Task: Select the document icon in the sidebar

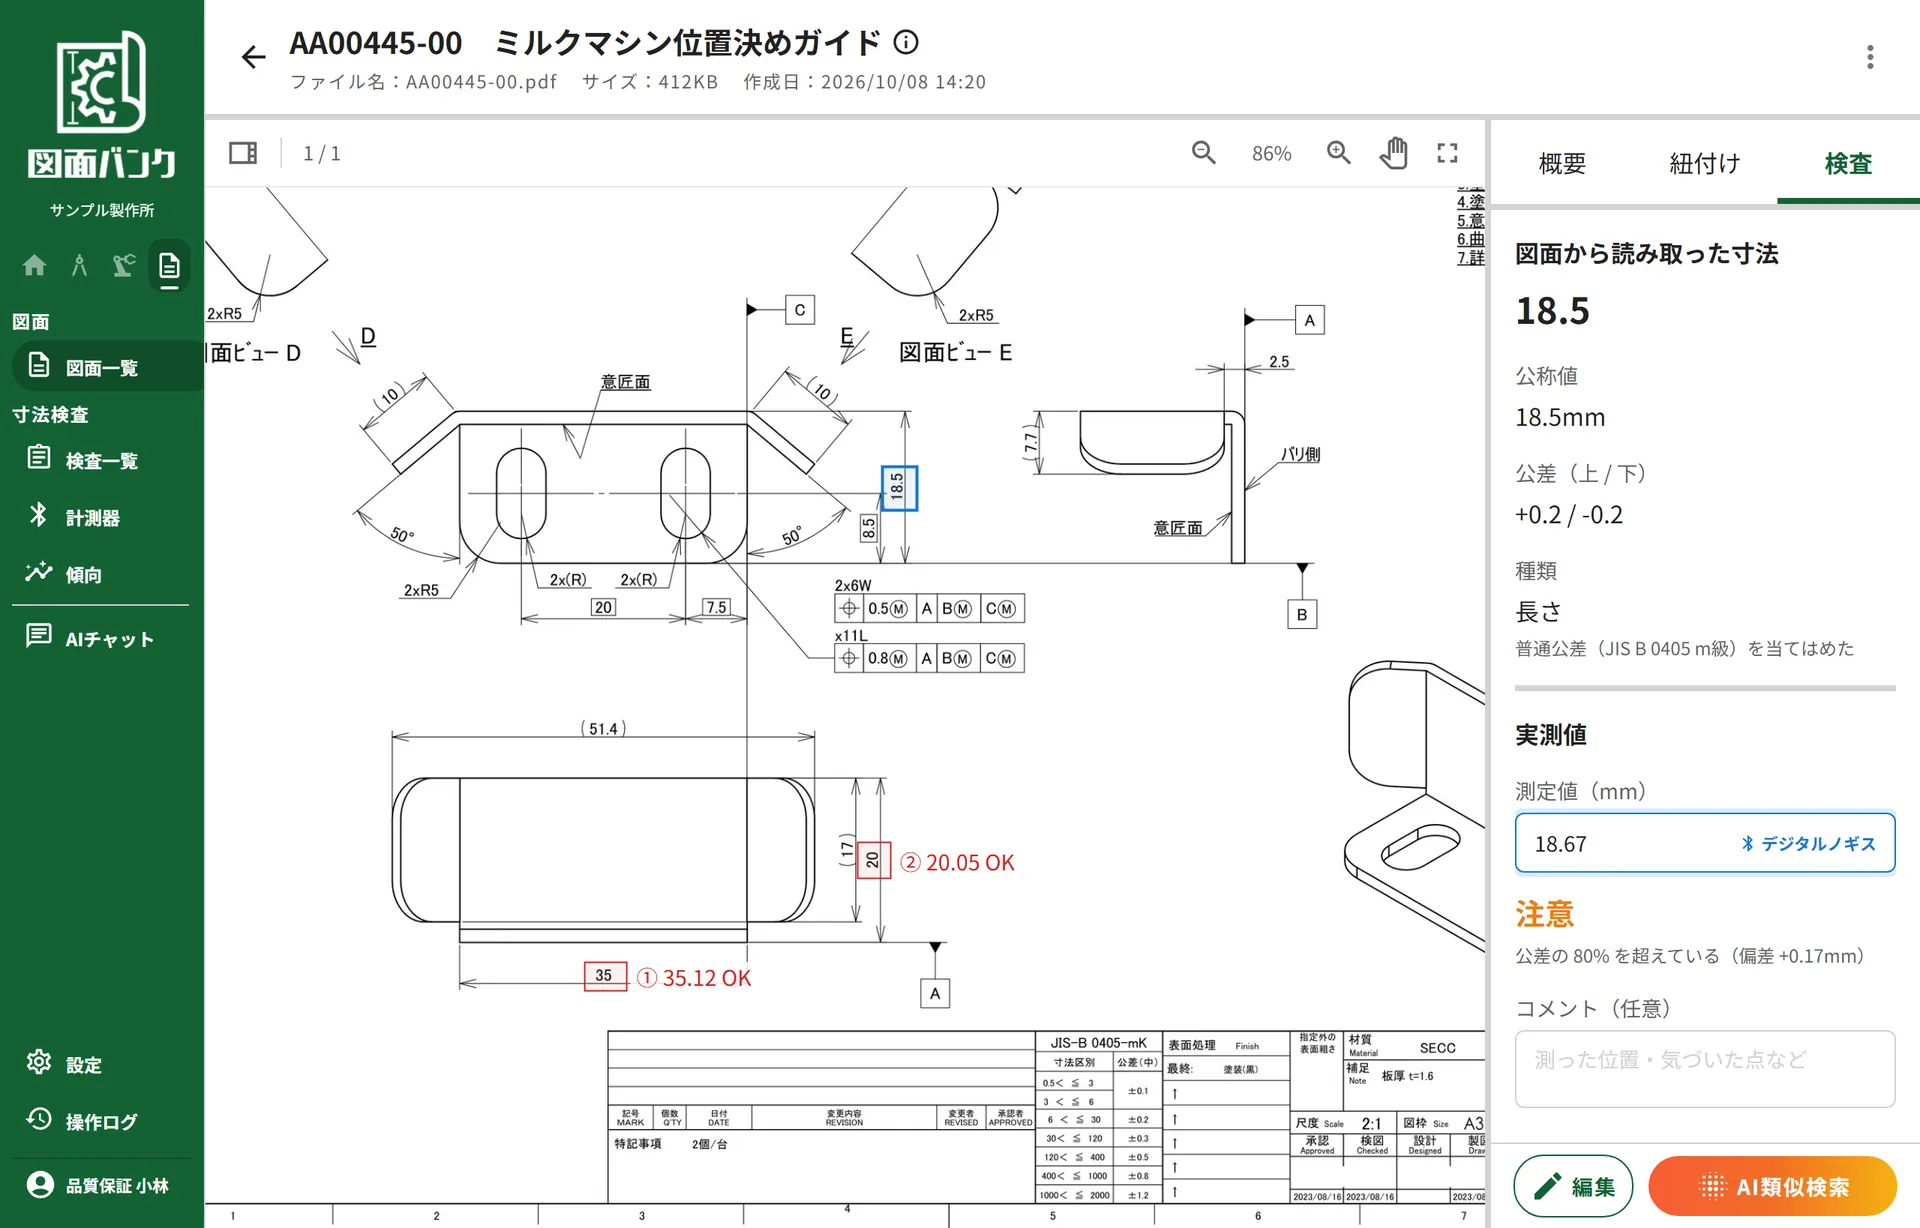Action: tap(170, 266)
